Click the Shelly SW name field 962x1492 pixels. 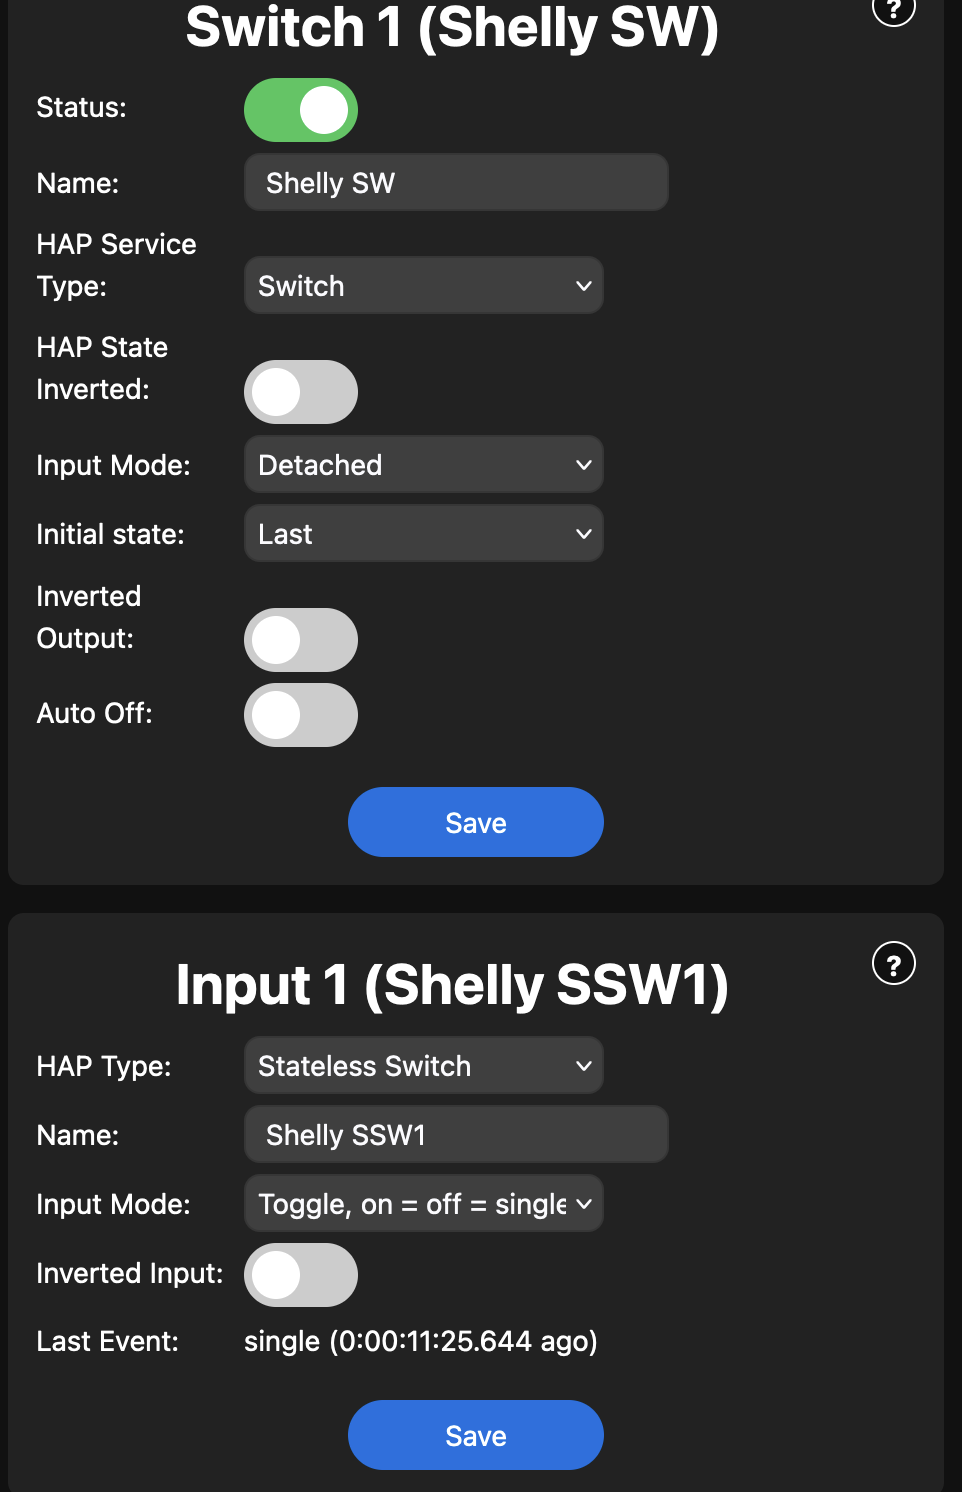pyautogui.click(x=456, y=183)
